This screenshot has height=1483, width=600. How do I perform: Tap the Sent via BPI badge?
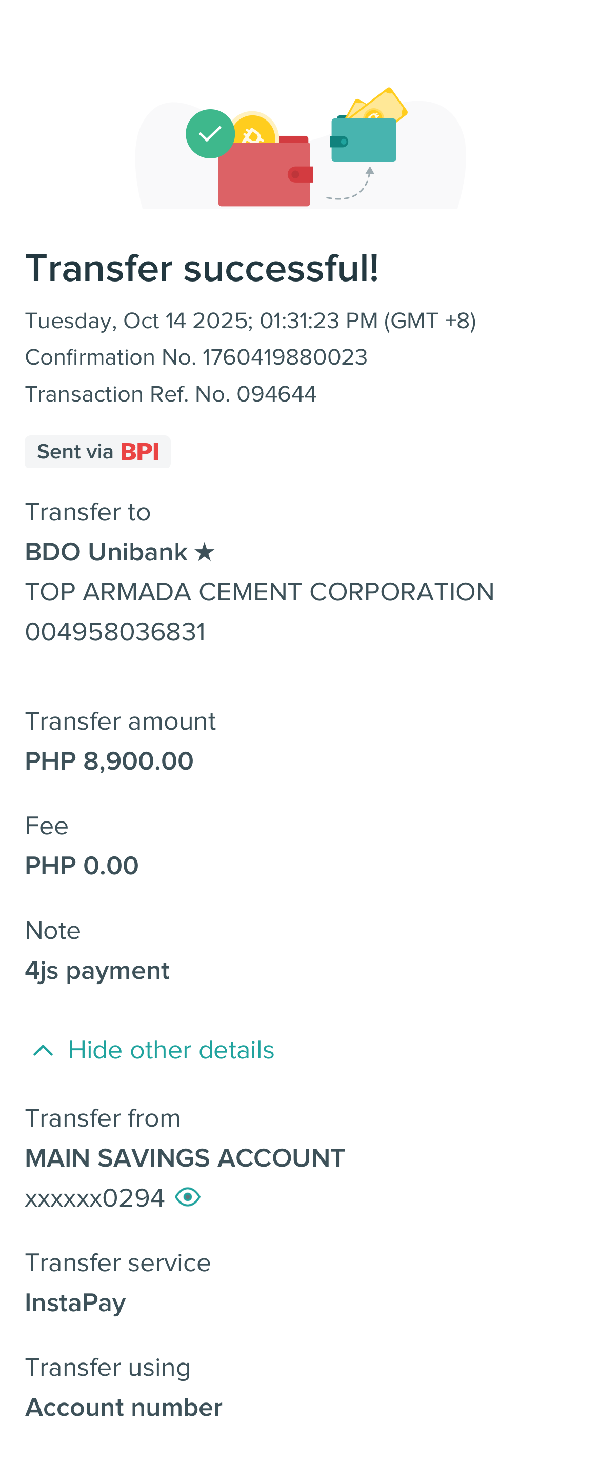pos(98,452)
